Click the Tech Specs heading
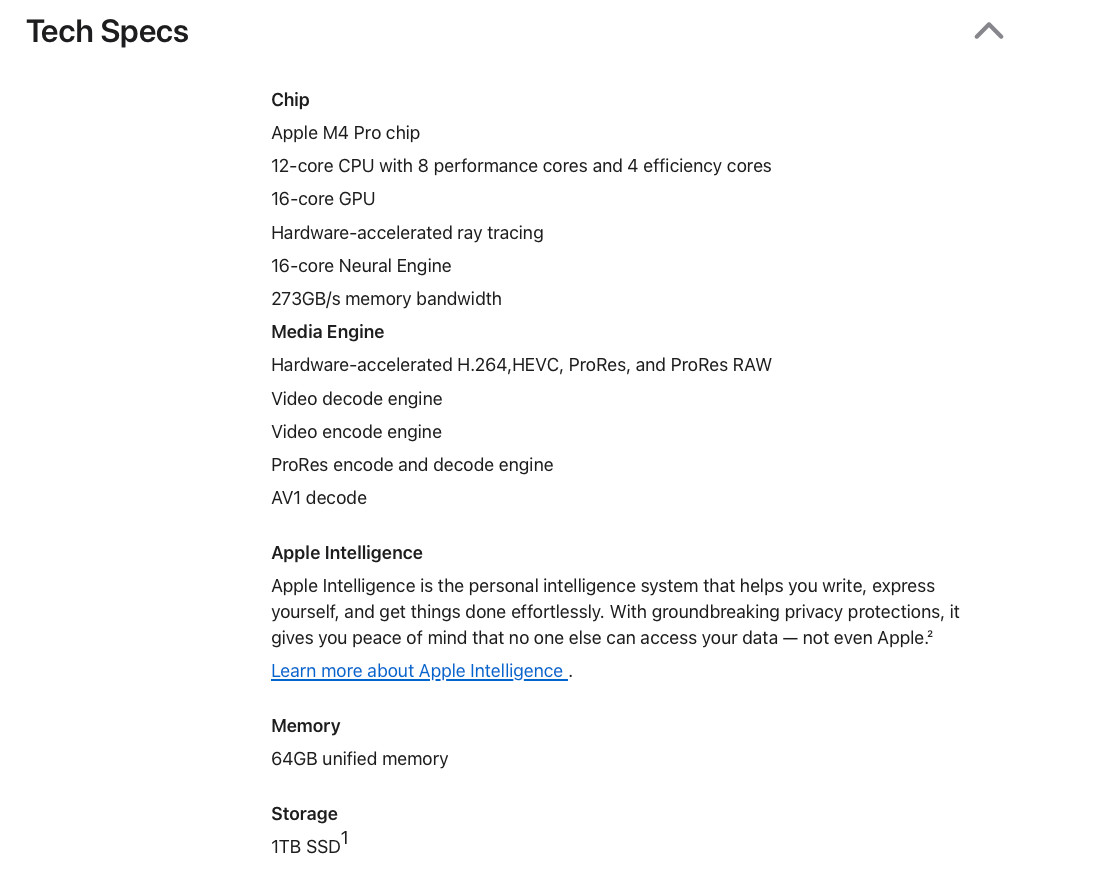This screenshot has height=882, width=1110. 108,32
